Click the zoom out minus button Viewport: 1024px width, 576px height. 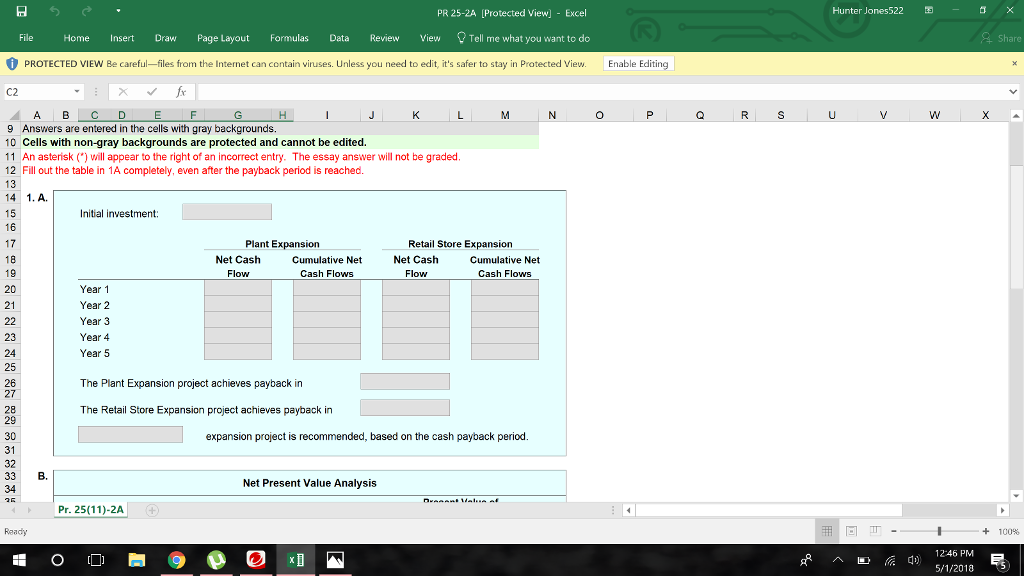tap(894, 532)
